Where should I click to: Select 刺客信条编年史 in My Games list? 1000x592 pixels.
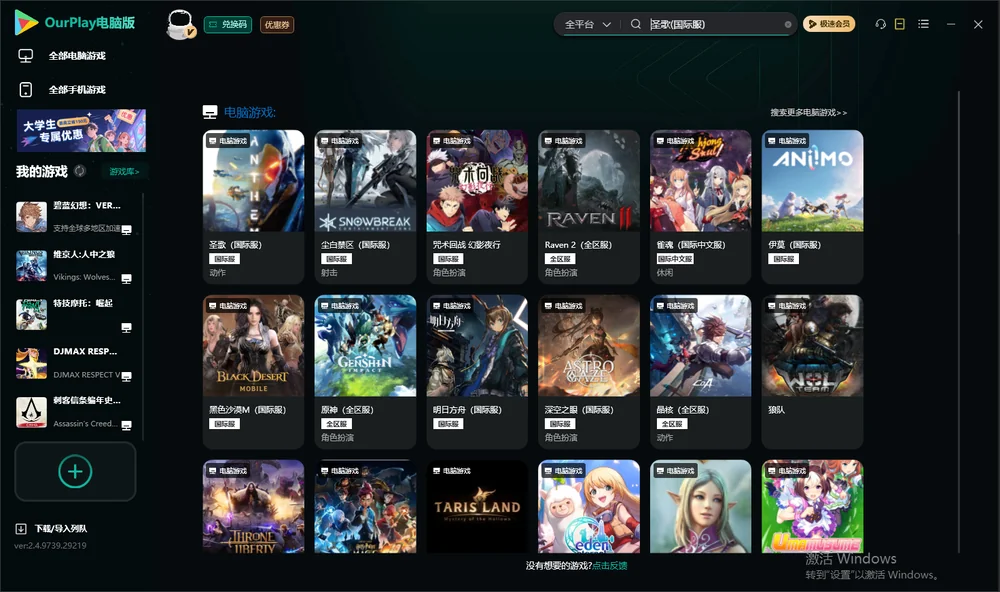click(x=75, y=412)
